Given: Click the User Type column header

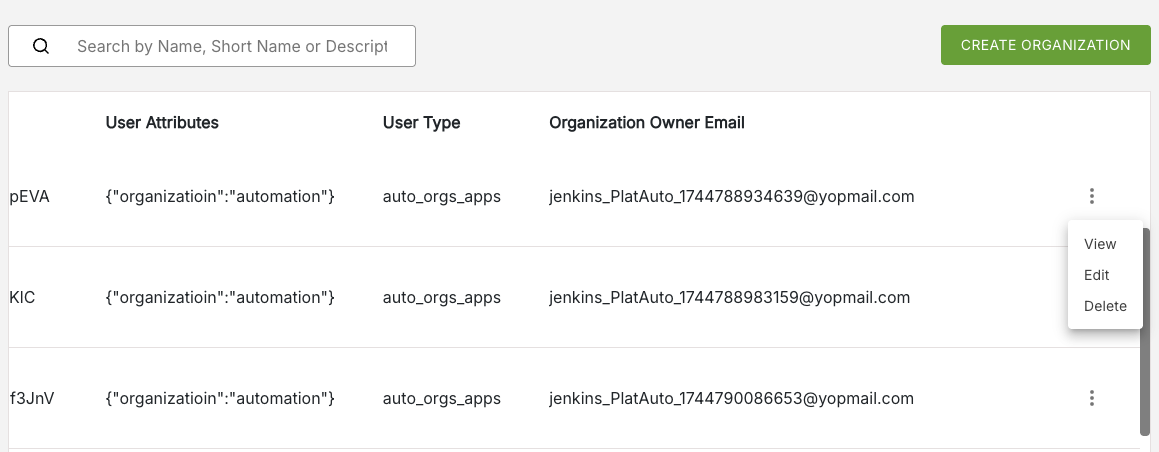Looking at the screenshot, I should [x=421, y=123].
